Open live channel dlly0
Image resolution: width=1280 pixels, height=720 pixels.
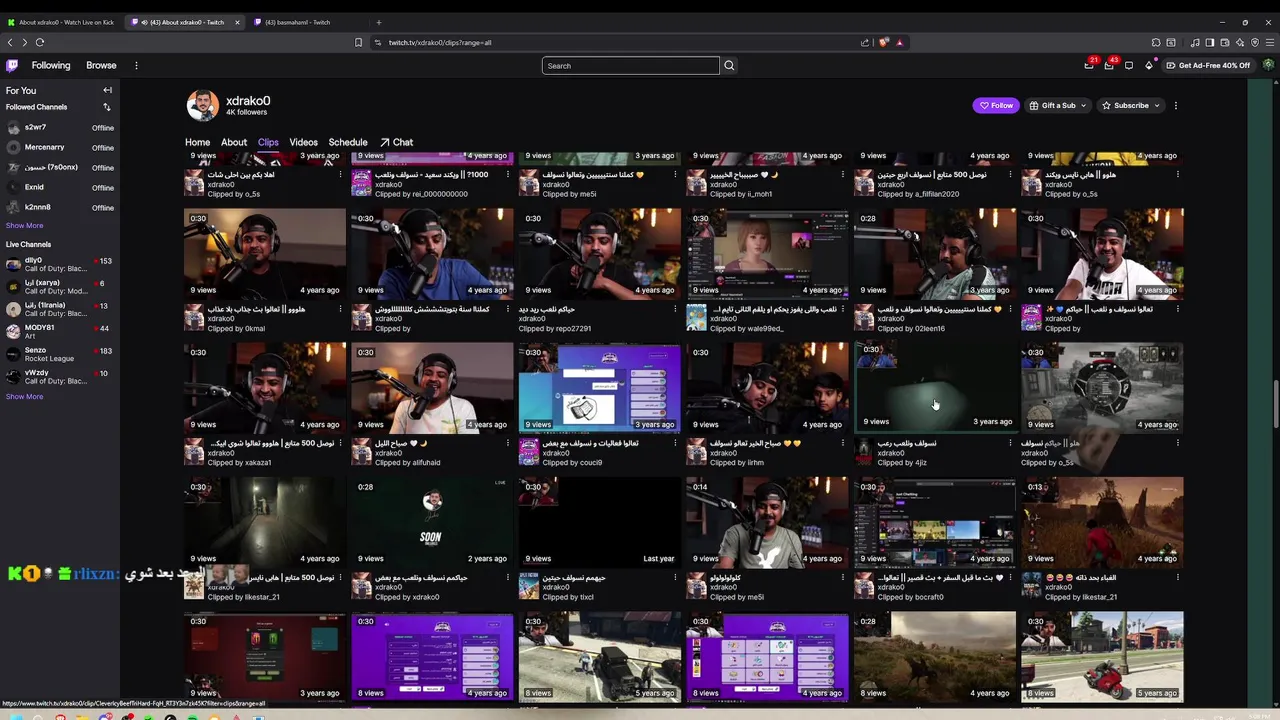point(60,265)
